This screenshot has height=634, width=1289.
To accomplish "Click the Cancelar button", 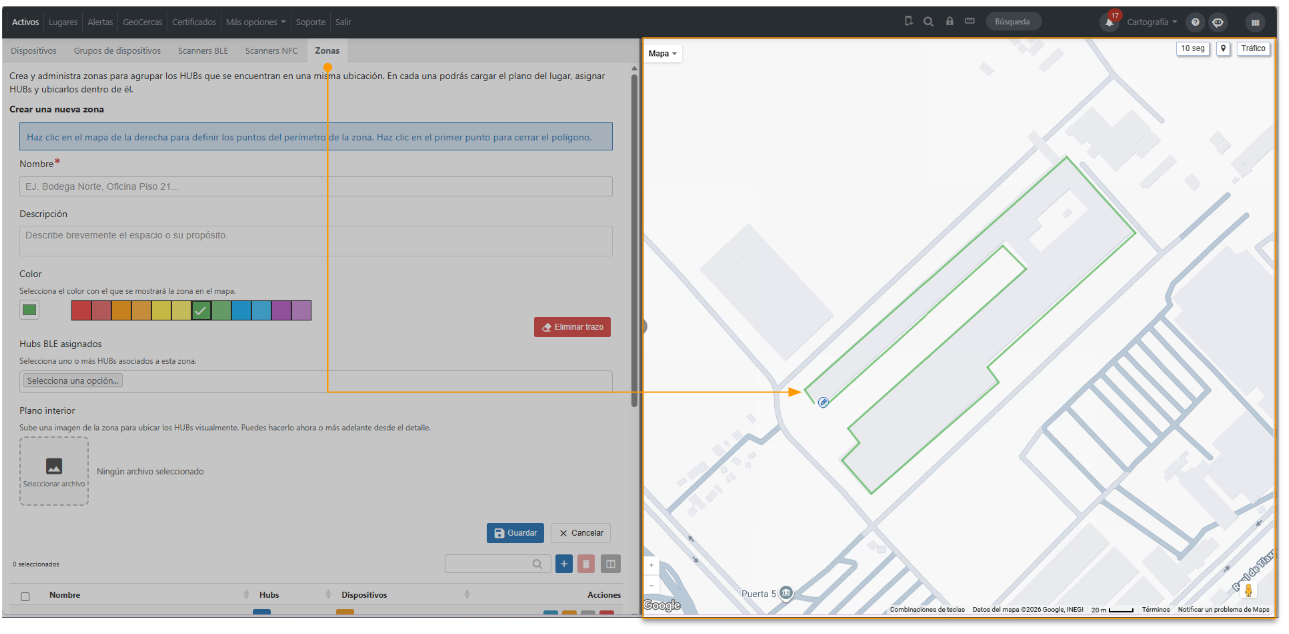I will (581, 533).
